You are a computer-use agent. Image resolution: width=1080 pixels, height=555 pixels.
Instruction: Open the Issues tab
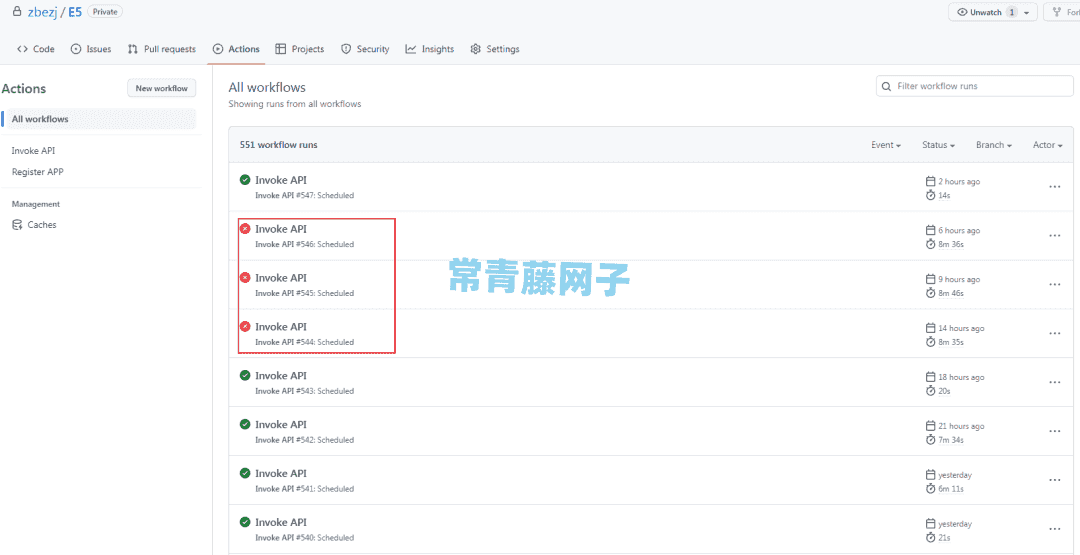click(x=91, y=49)
